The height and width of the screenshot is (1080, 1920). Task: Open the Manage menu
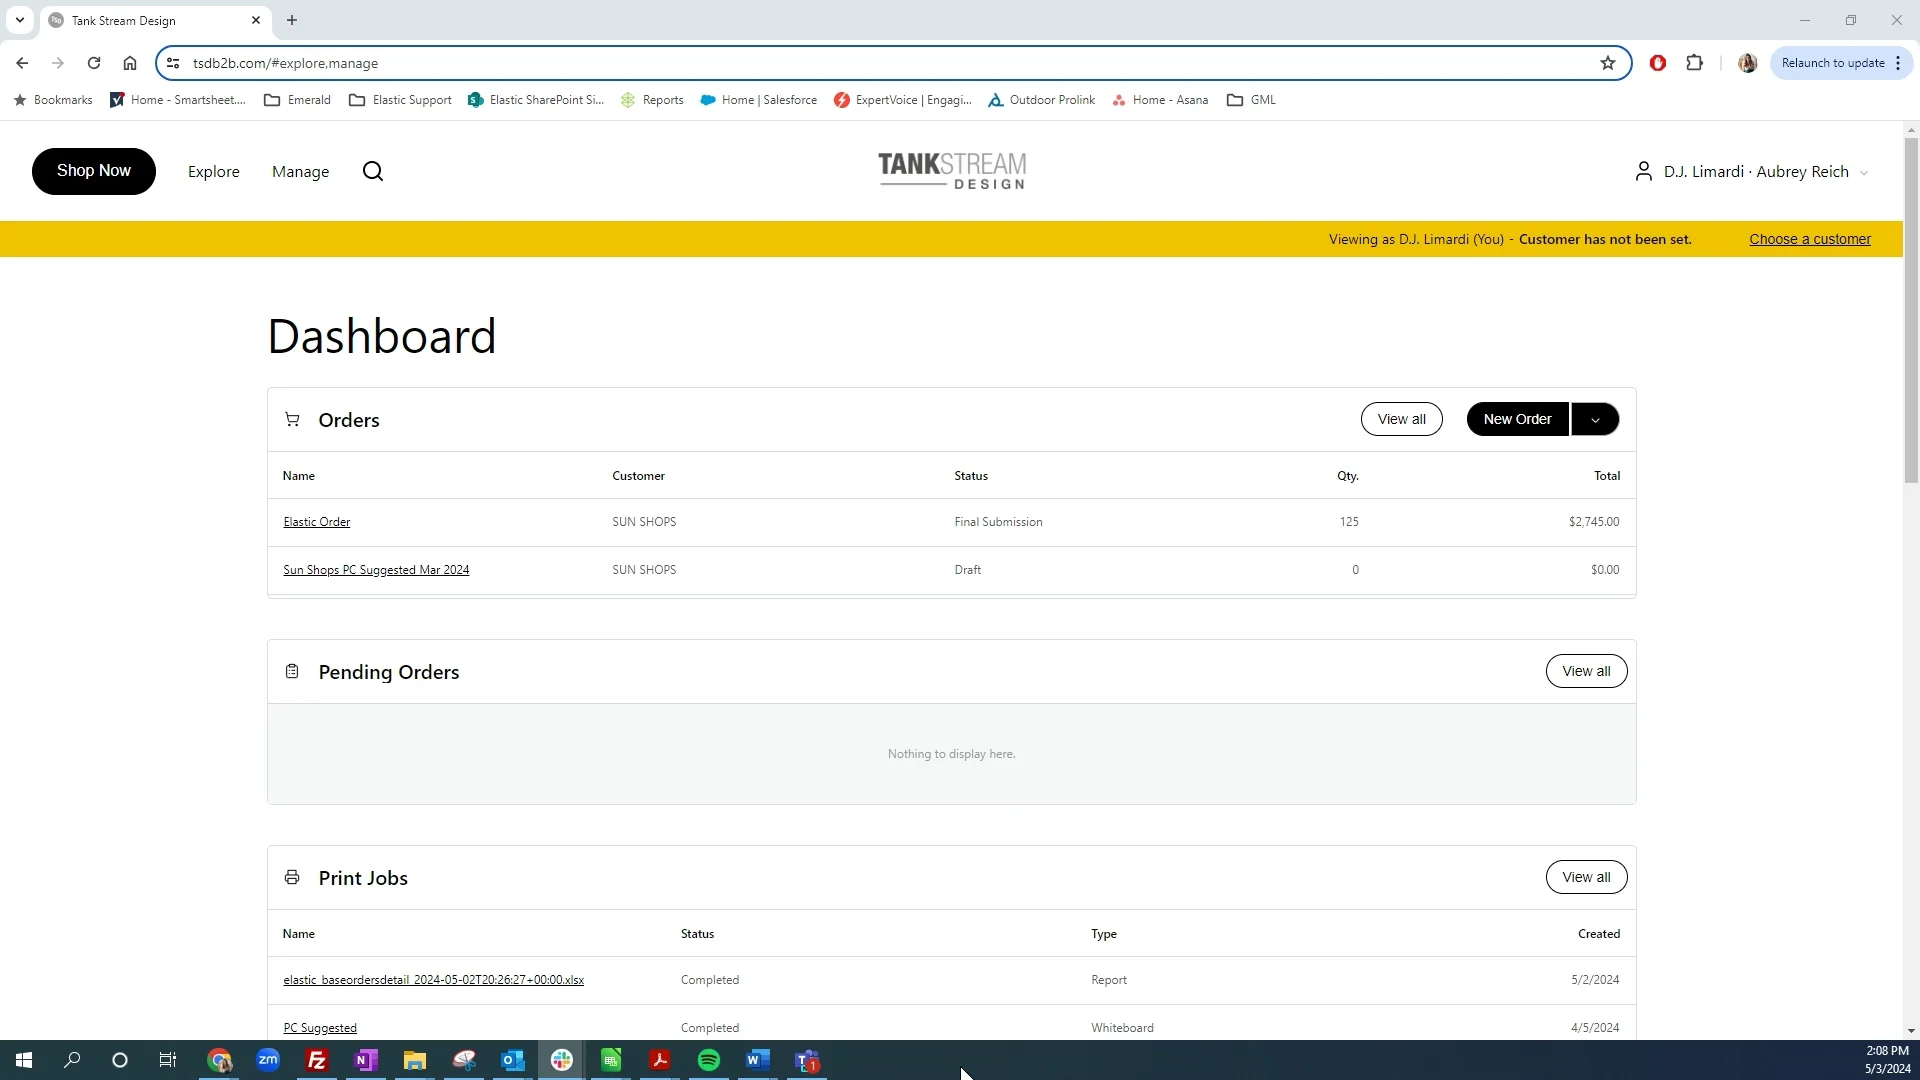pos(300,172)
